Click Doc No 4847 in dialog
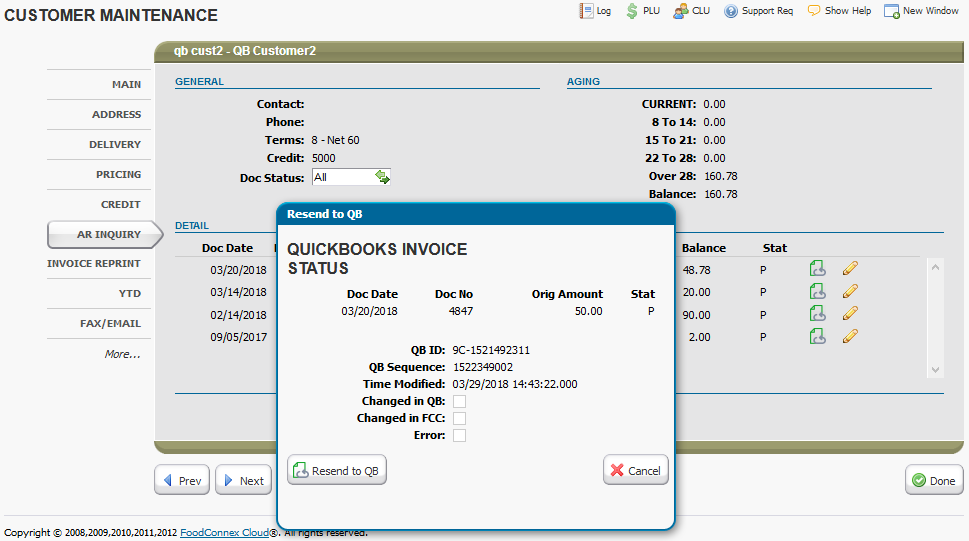Viewport: 969px width, 541px height. (x=461, y=311)
